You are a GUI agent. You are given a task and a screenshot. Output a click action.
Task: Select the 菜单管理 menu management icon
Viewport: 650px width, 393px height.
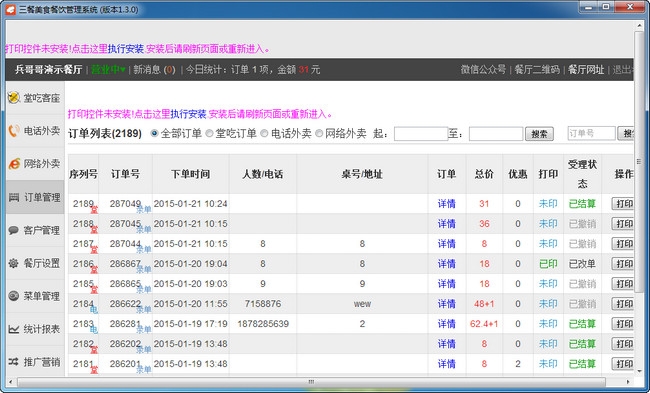(x=14, y=296)
